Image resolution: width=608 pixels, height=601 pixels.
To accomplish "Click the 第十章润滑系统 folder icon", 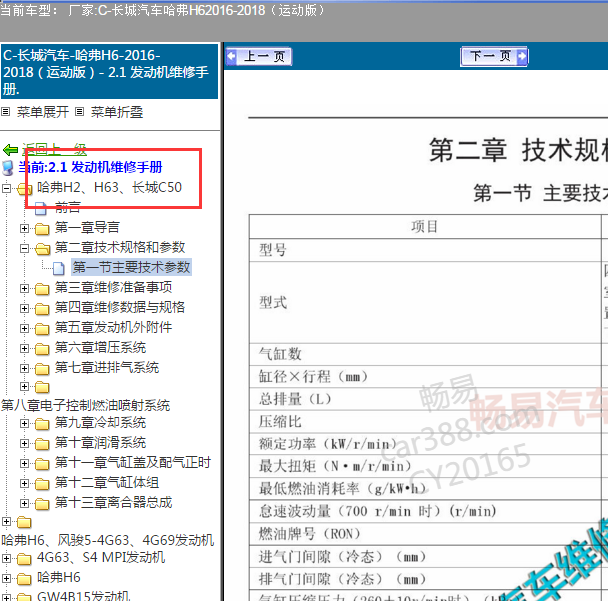I will pyautogui.click(x=42, y=444).
